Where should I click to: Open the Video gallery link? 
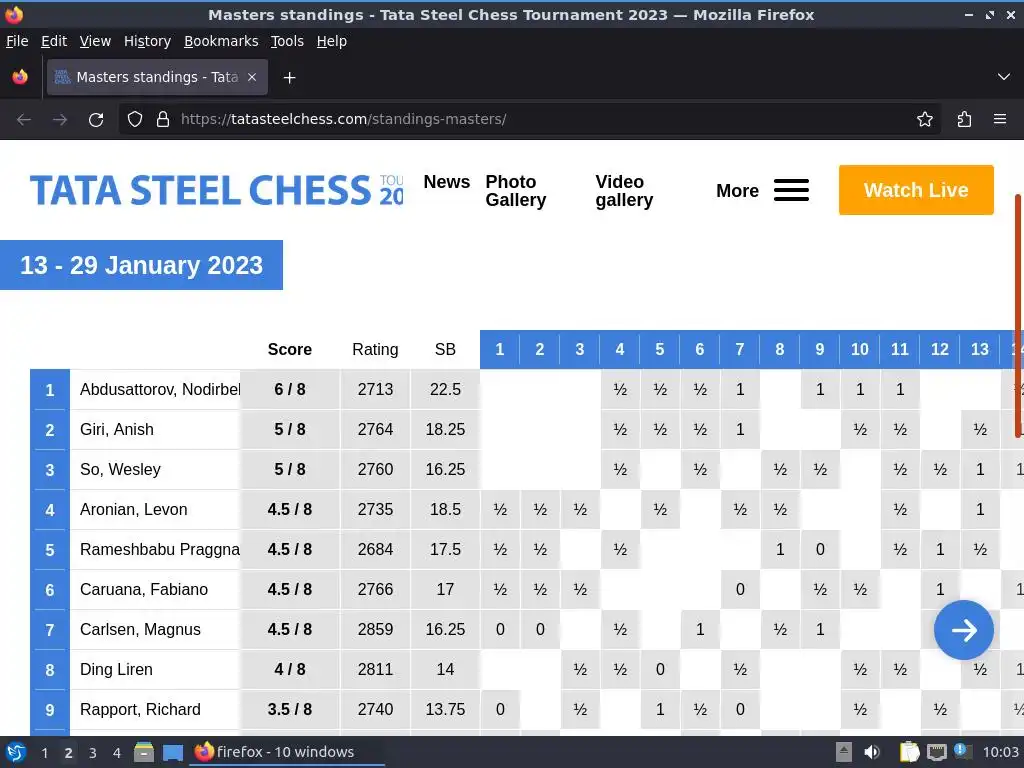[624, 191]
